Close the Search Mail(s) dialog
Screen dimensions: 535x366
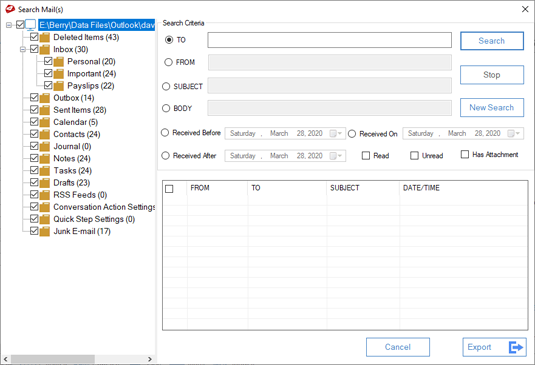525,9
